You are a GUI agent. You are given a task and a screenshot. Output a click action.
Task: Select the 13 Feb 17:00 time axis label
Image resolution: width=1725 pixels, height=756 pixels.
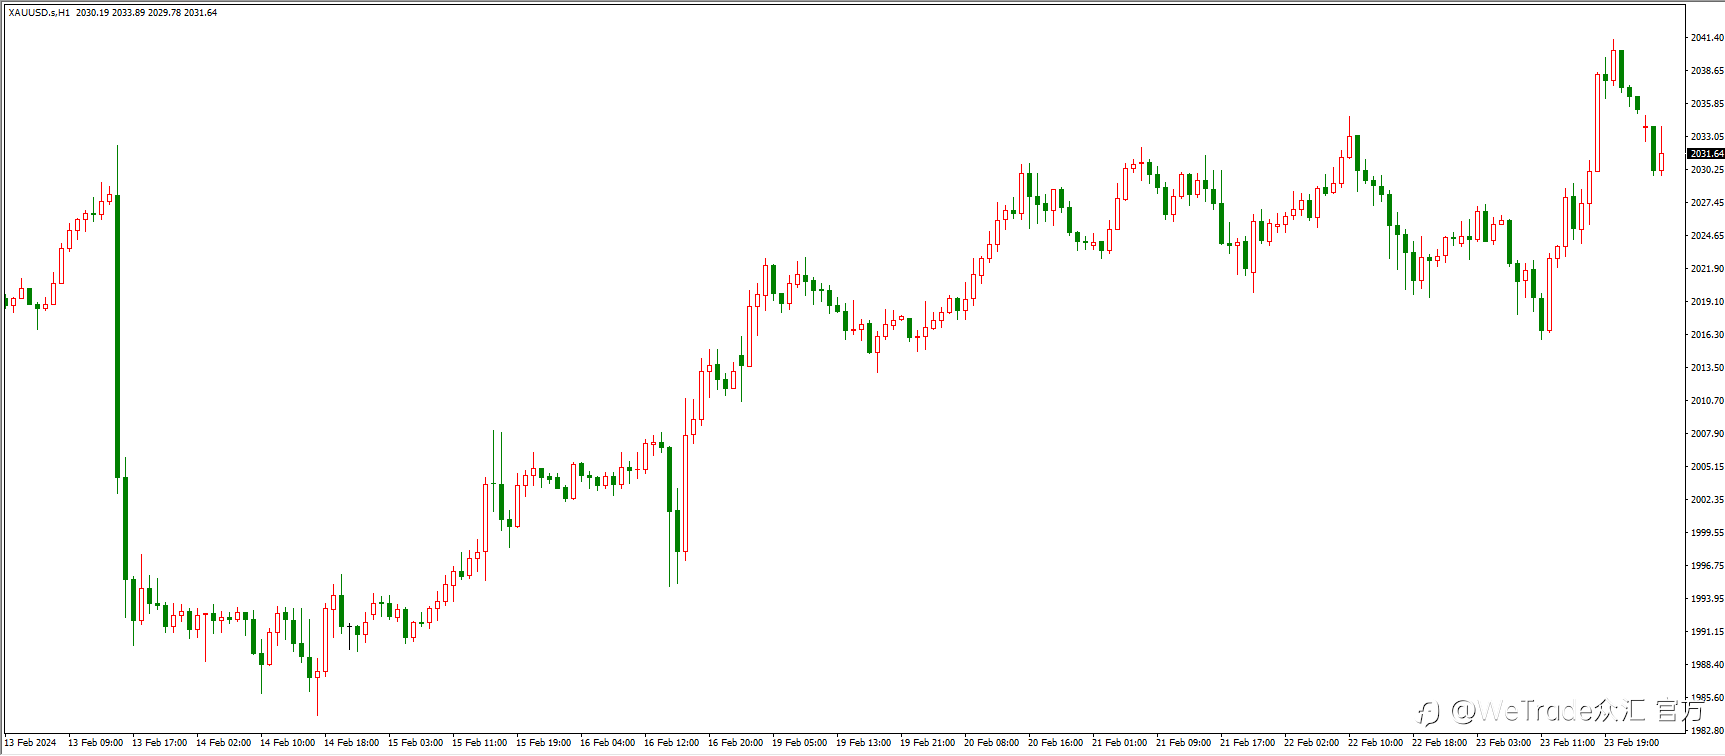click(160, 743)
